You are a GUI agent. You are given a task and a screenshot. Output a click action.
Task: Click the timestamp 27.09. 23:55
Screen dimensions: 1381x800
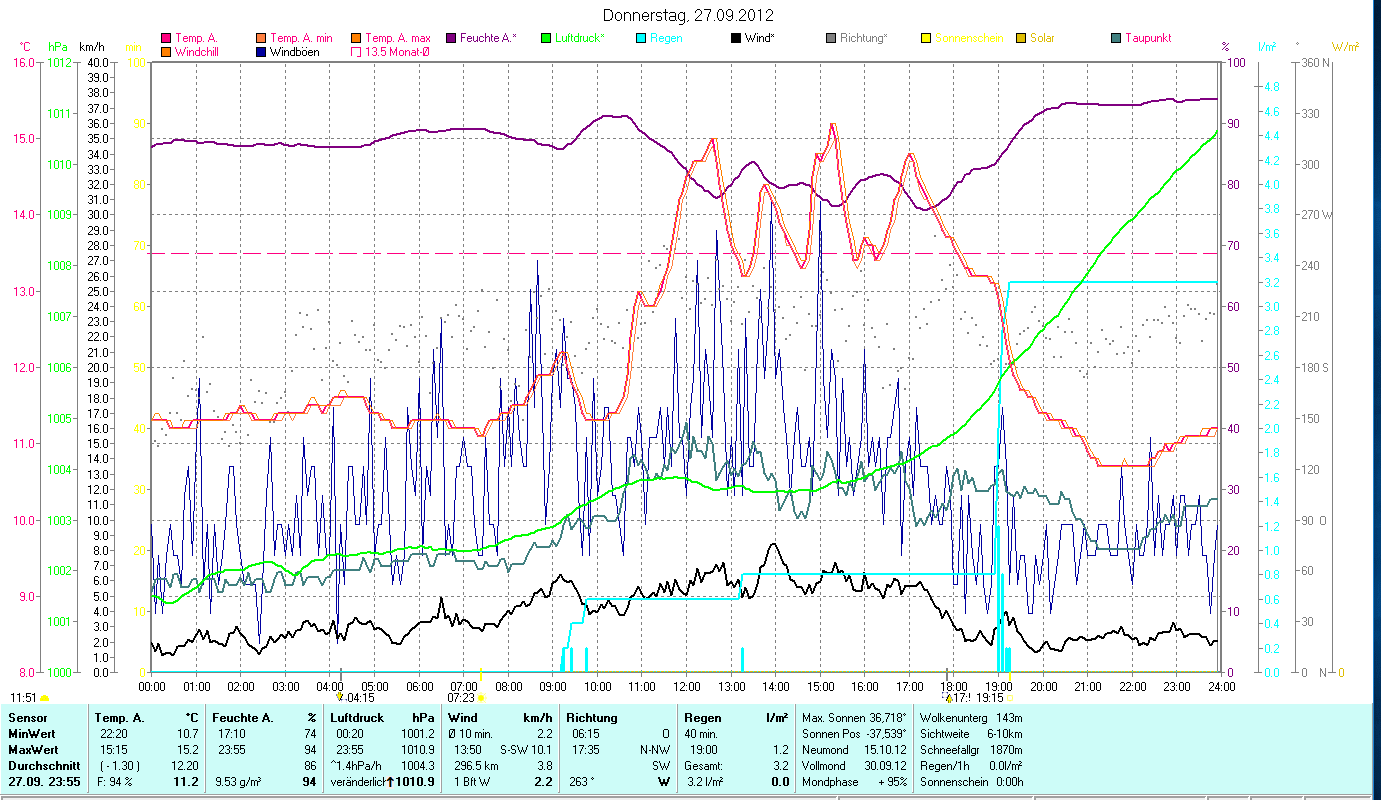(43, 782)
